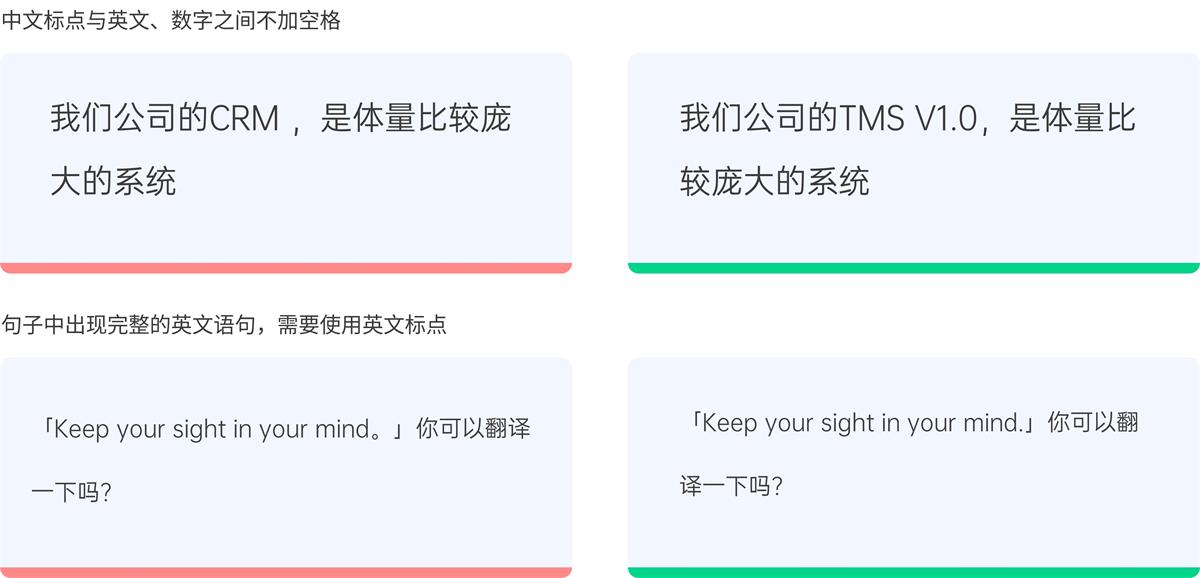Viewport: 1200px width, 578px height.
Task: Click 是体量比 in the TMS card
Action: [x=1073, y=119]
